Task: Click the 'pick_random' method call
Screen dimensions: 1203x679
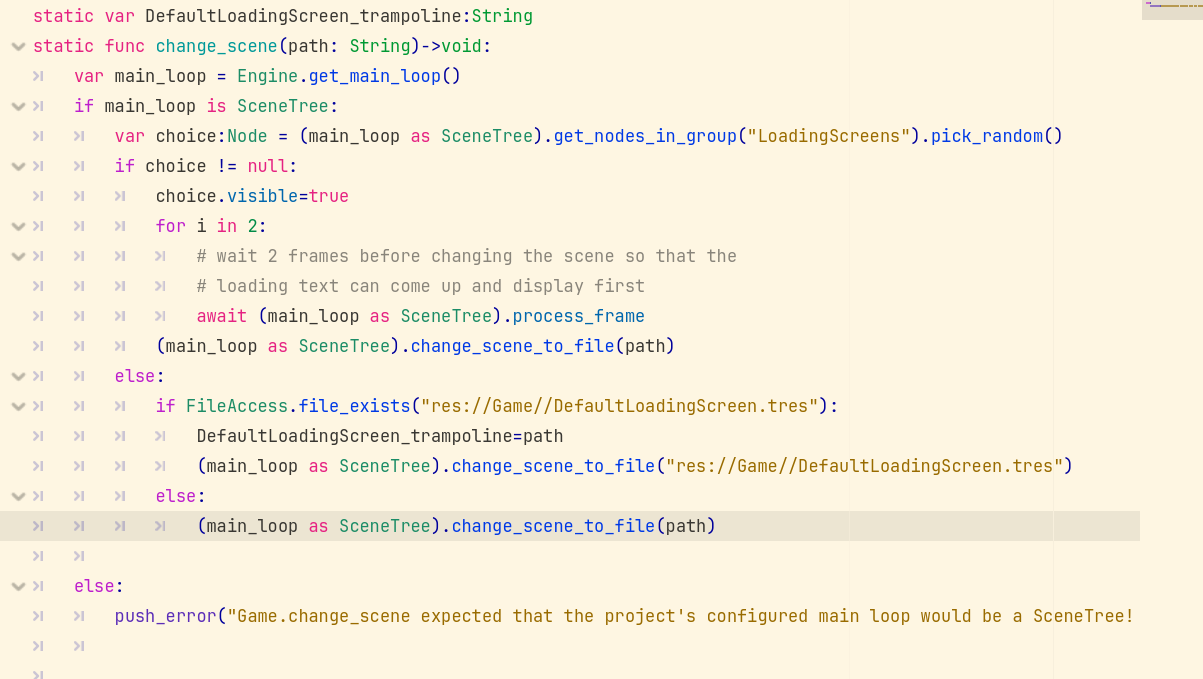Action: [x=986, y=136]
